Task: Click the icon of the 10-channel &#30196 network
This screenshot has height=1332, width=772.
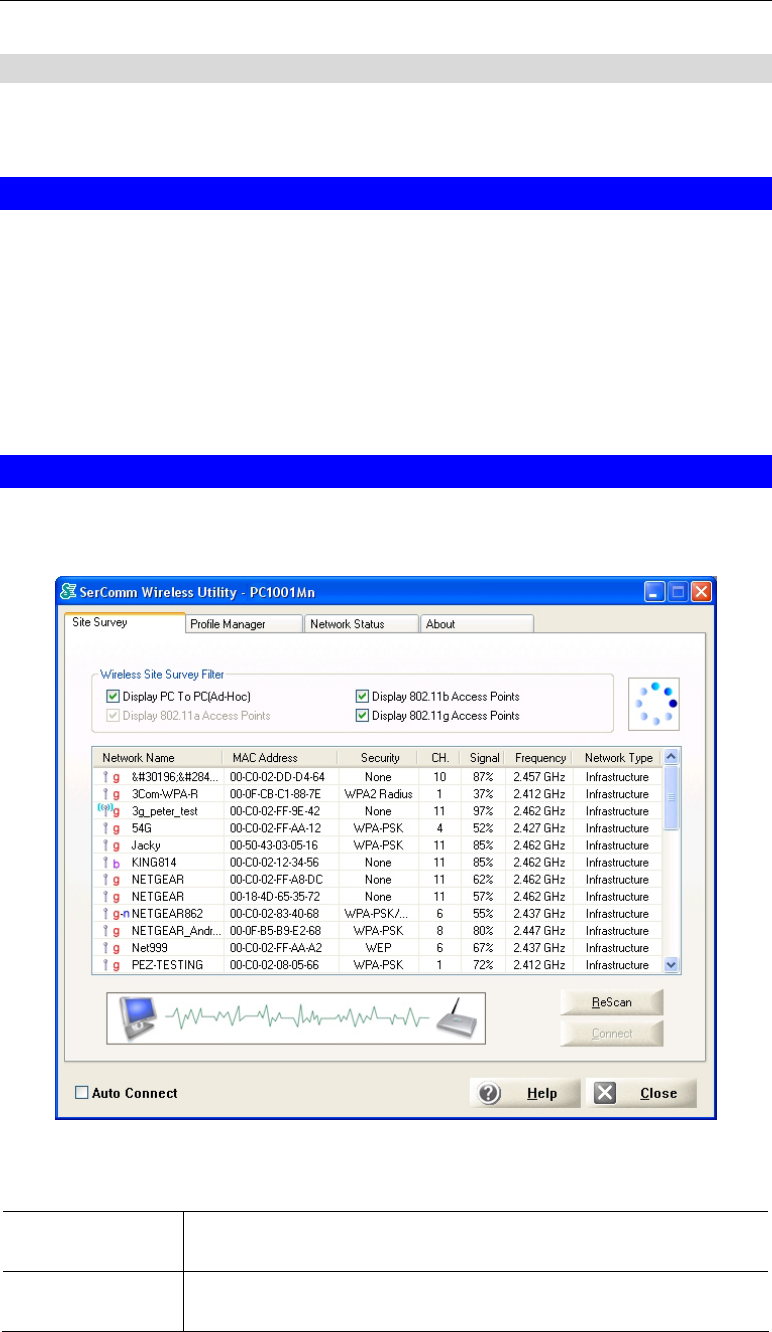Action: coord(110,777)
